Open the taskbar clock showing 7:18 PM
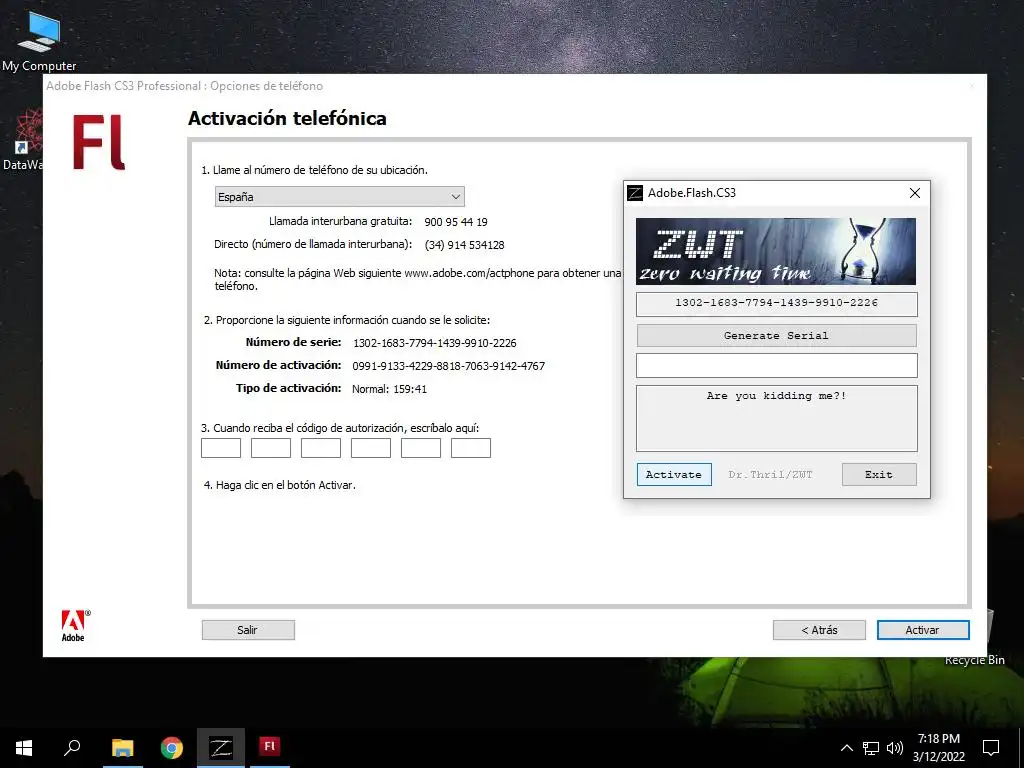 938,748
